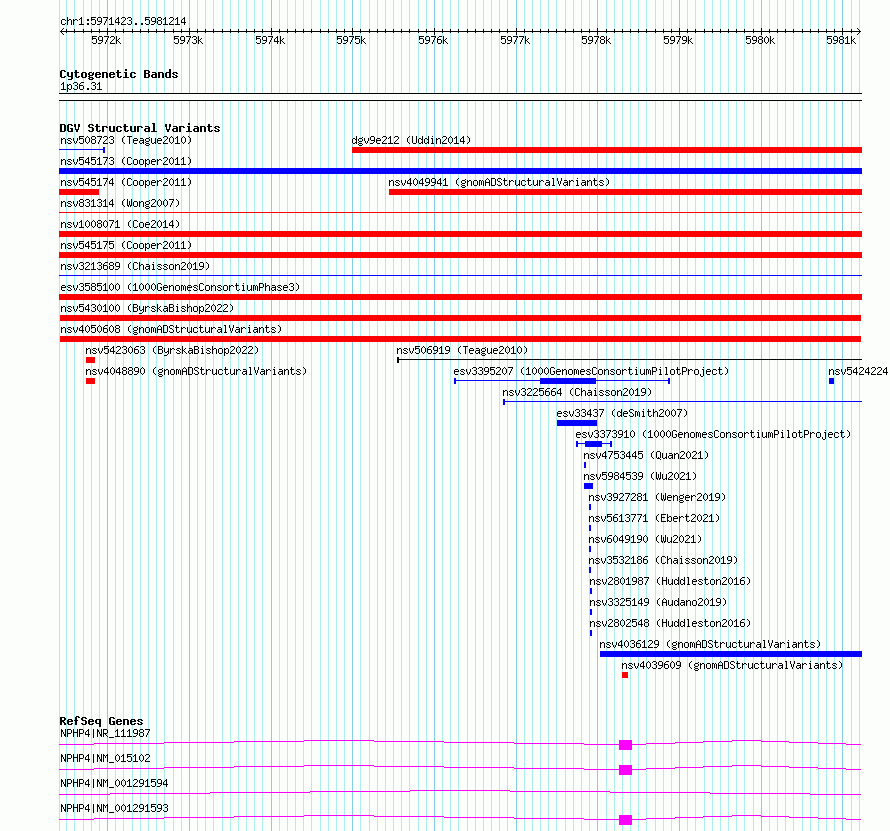Click the blue glyph under nsv5424224
890x831 pixels.
(832, 381)
